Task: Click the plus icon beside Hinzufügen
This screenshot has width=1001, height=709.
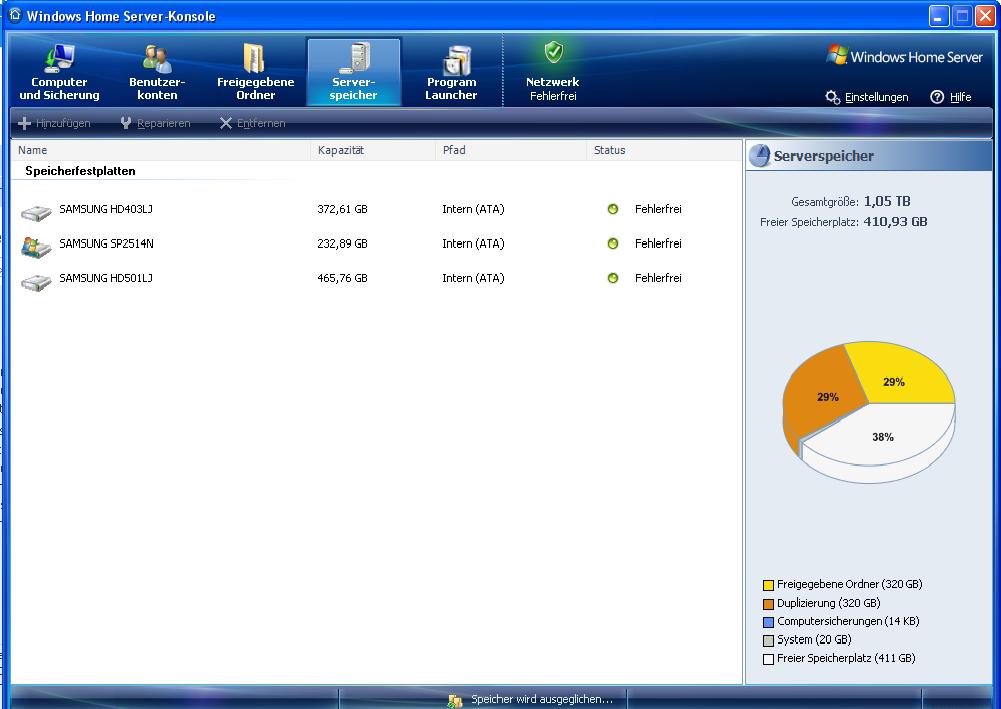Action: point(24,123)
